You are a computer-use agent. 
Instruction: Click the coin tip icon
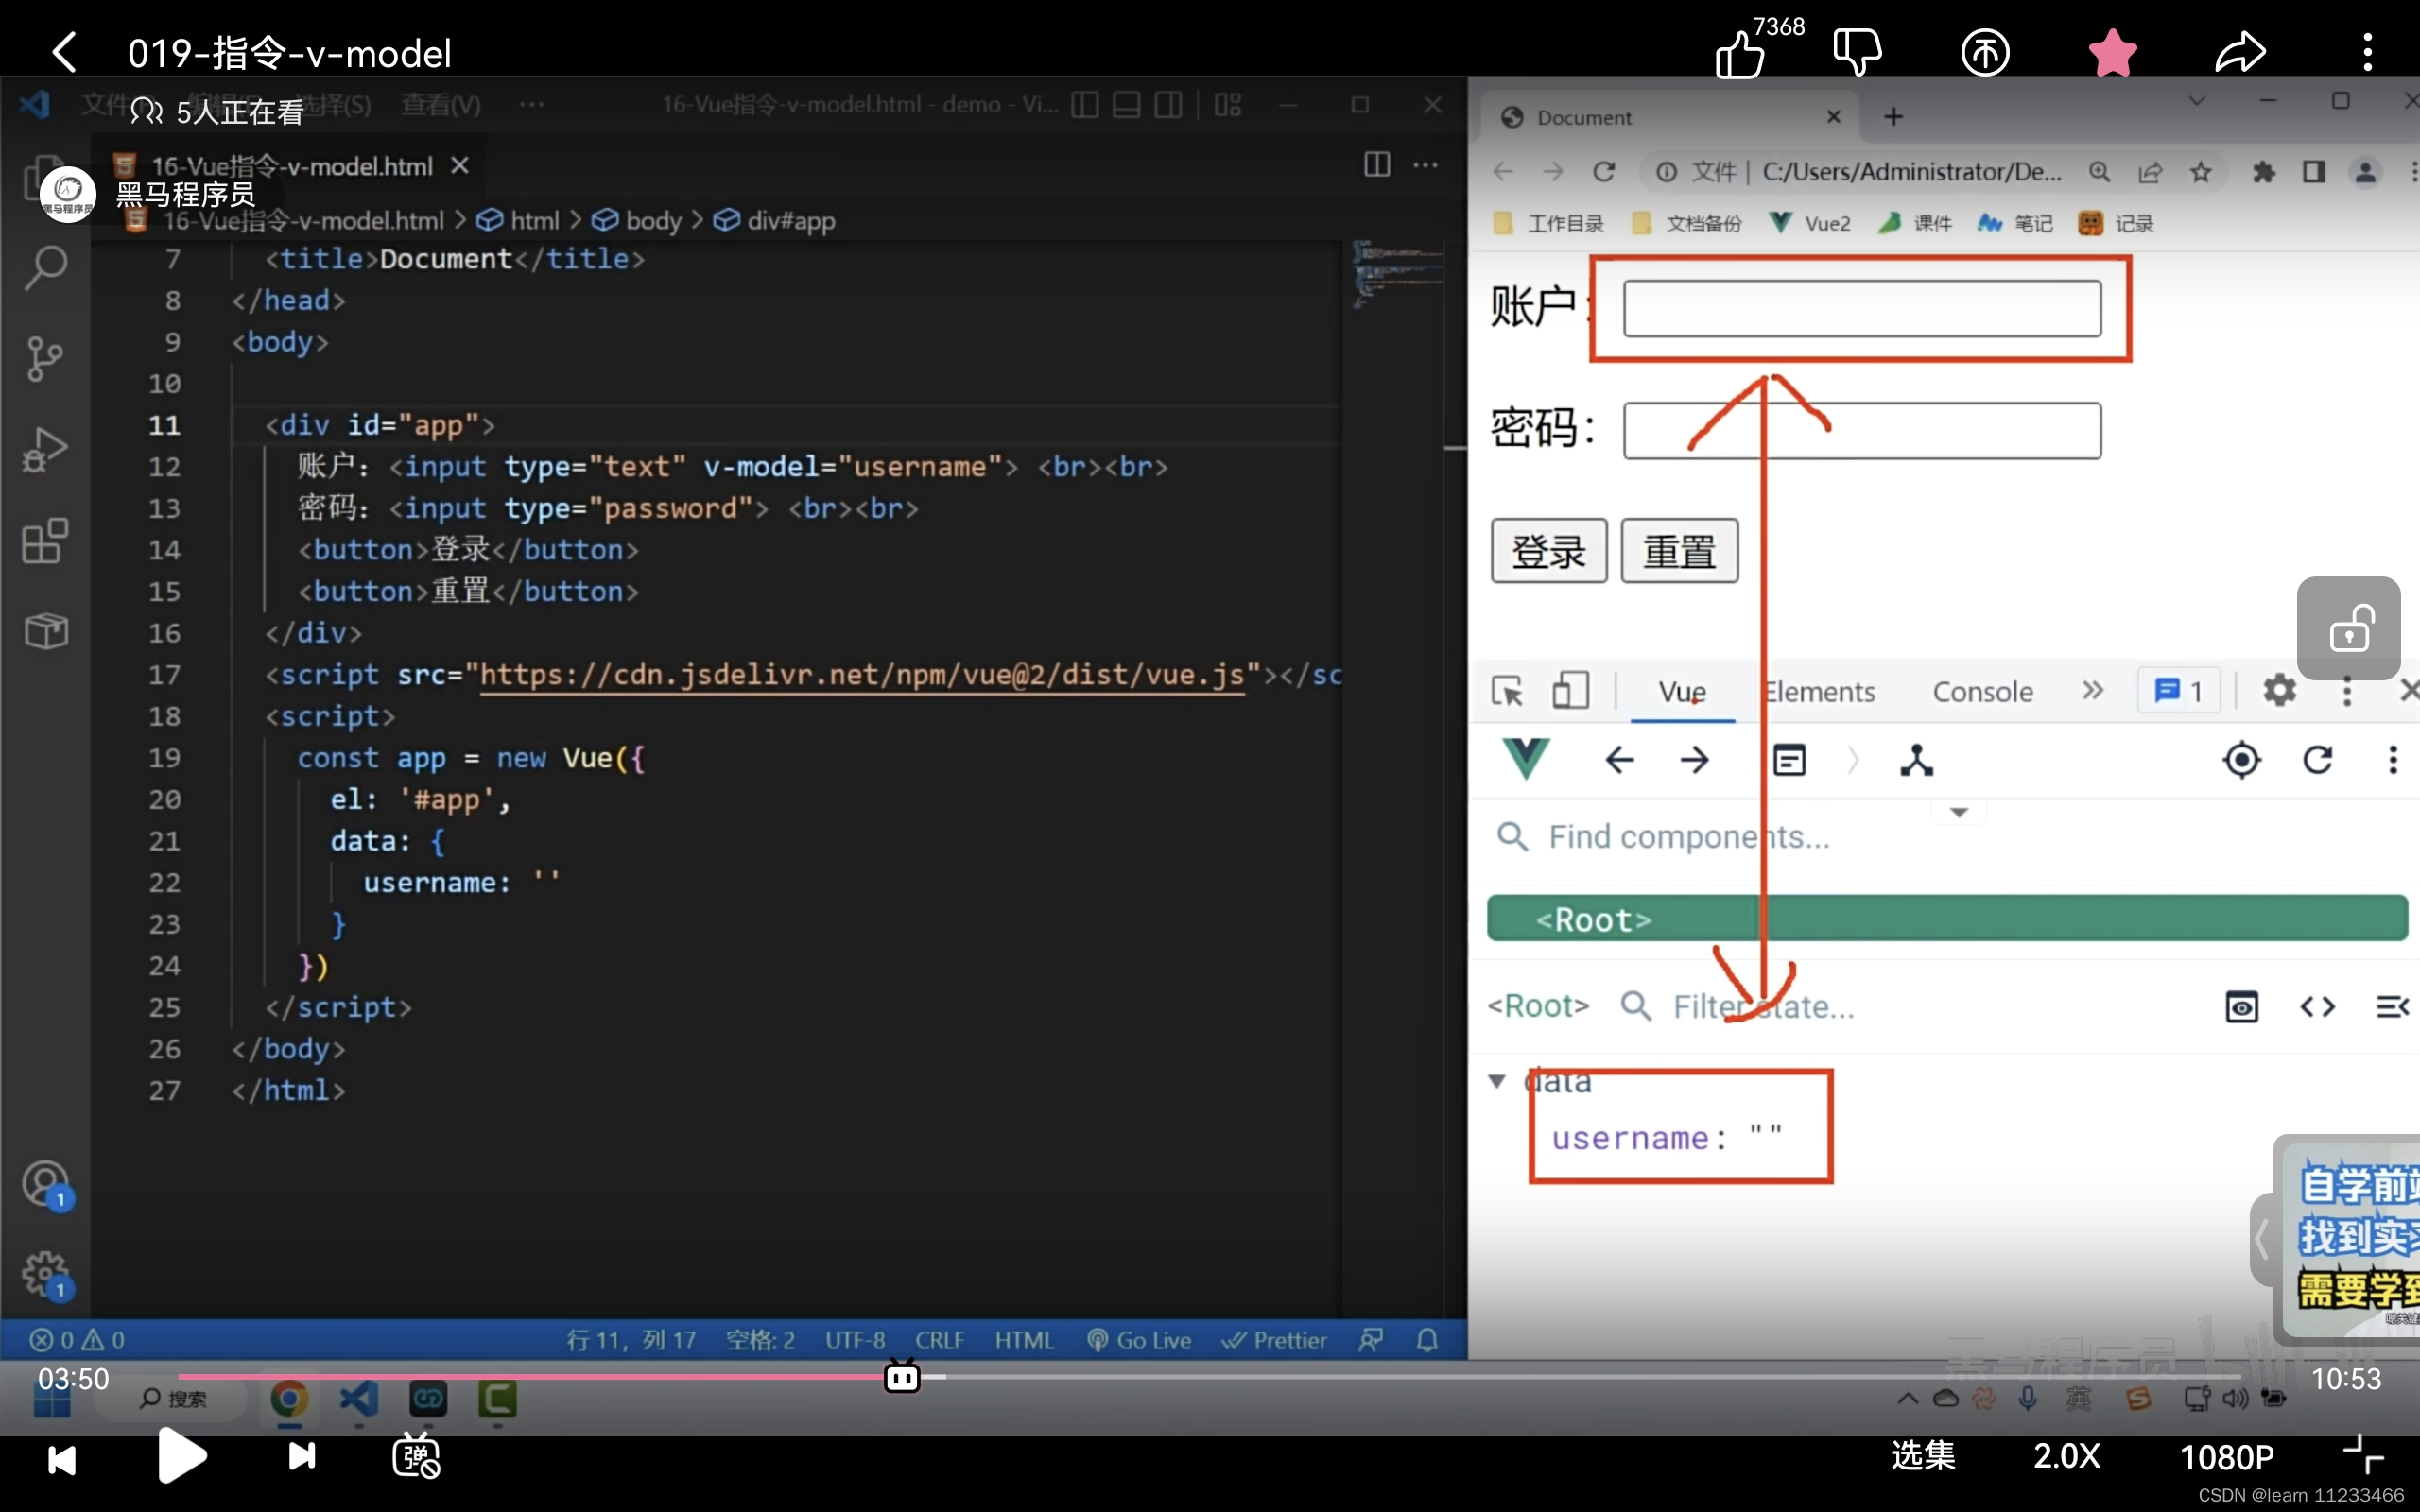1985,52
